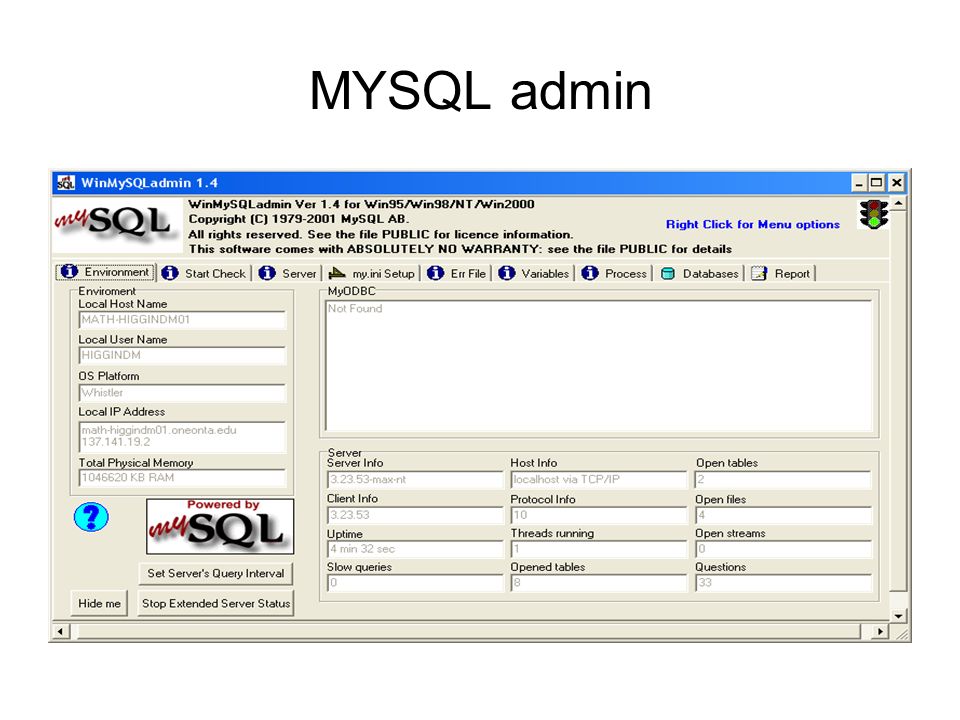Click the vertical scrollbar up arrow
Image resolution: width=960 pixels, height=720 pixels.
[898, 203]
